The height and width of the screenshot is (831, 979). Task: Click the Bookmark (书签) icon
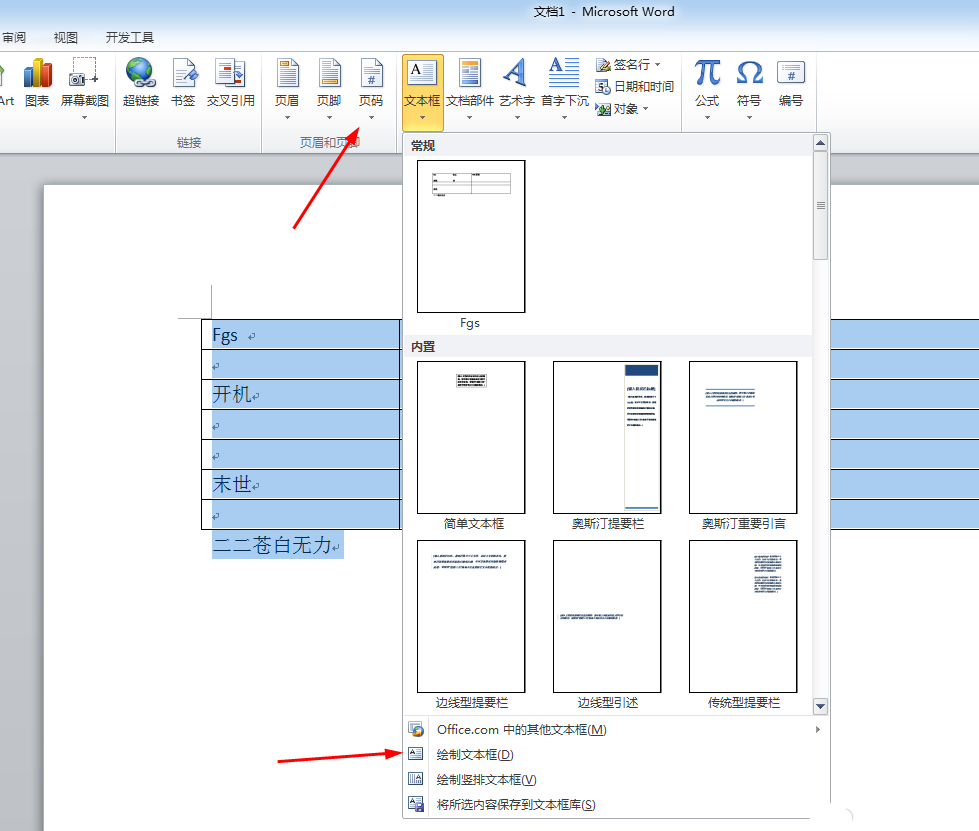183,74
